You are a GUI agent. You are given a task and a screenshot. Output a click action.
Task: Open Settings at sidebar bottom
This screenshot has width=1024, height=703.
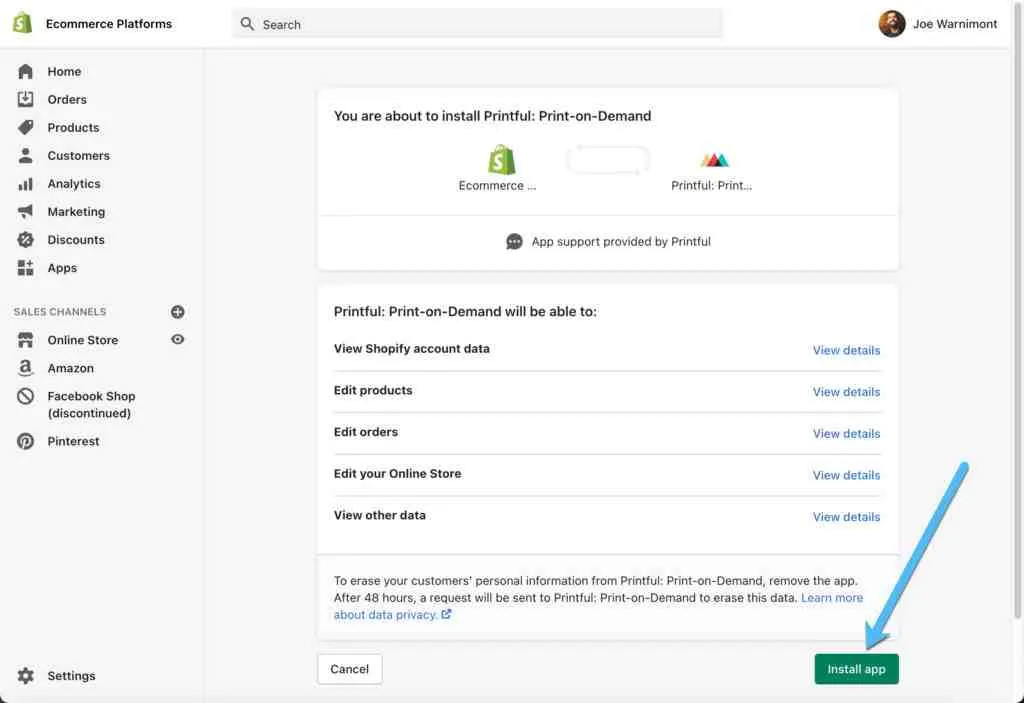click(x=71, y=676)
